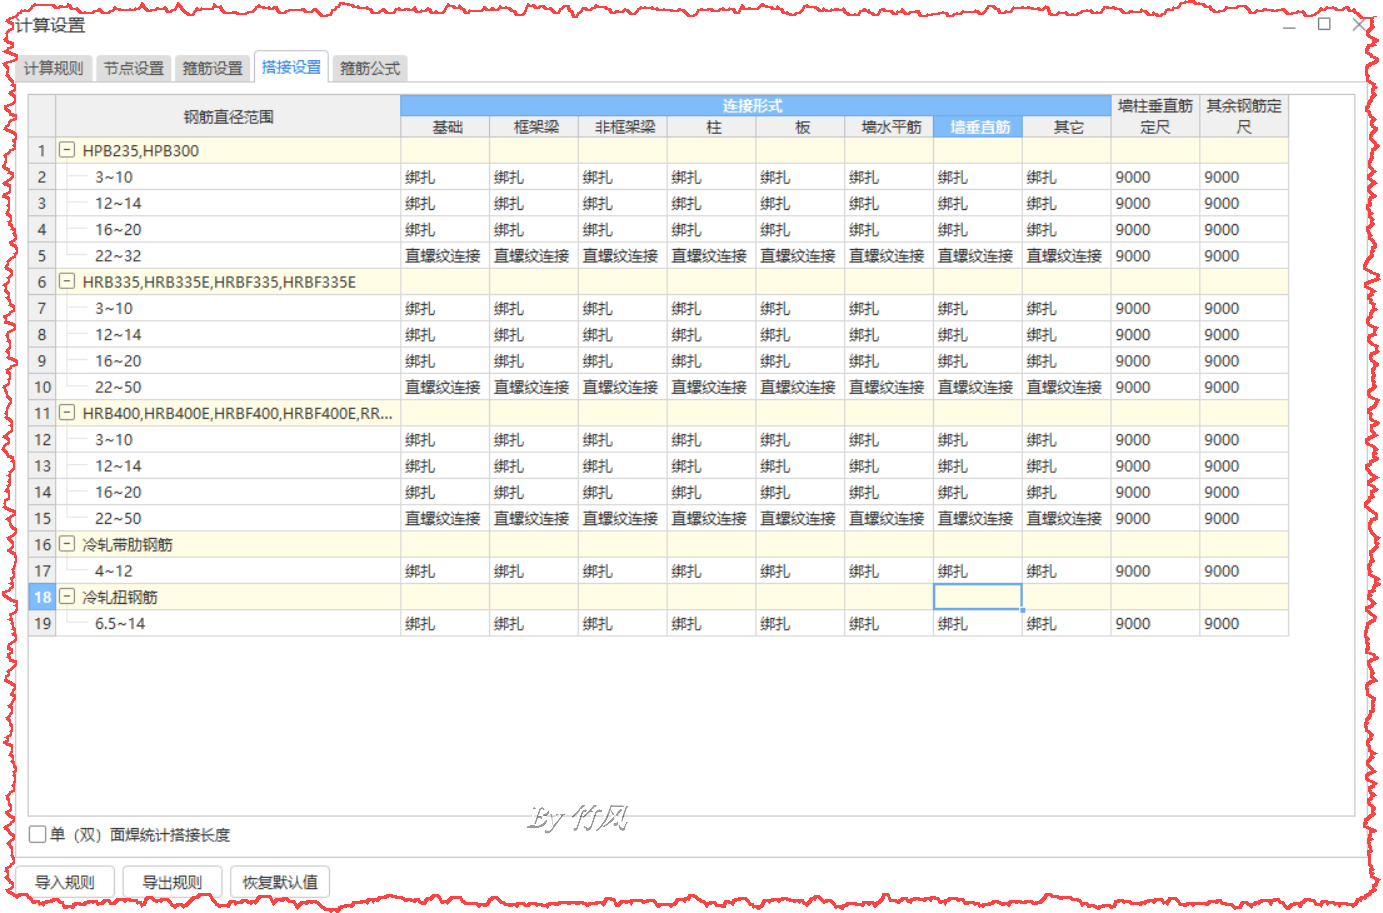Select the 基础 column header
The height and width of the screenshot is (913, 1383).
[x=446, y=127]
